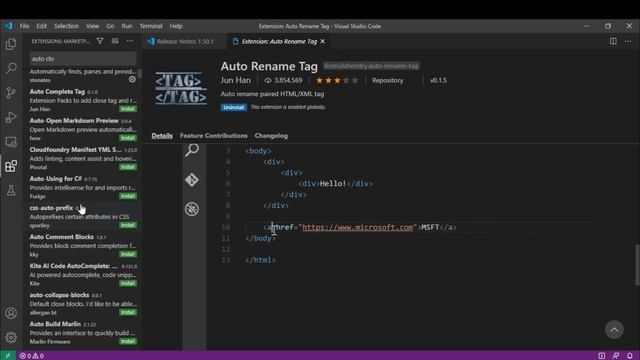Click the extensions list scrollbar
The height and width of the screenshot is (360, 640).
(x=140, y=74)
